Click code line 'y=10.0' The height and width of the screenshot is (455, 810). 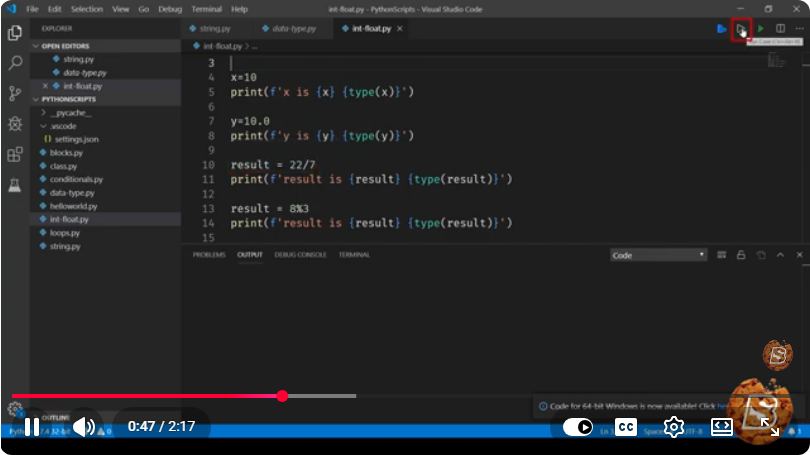[x=250, y=121]
